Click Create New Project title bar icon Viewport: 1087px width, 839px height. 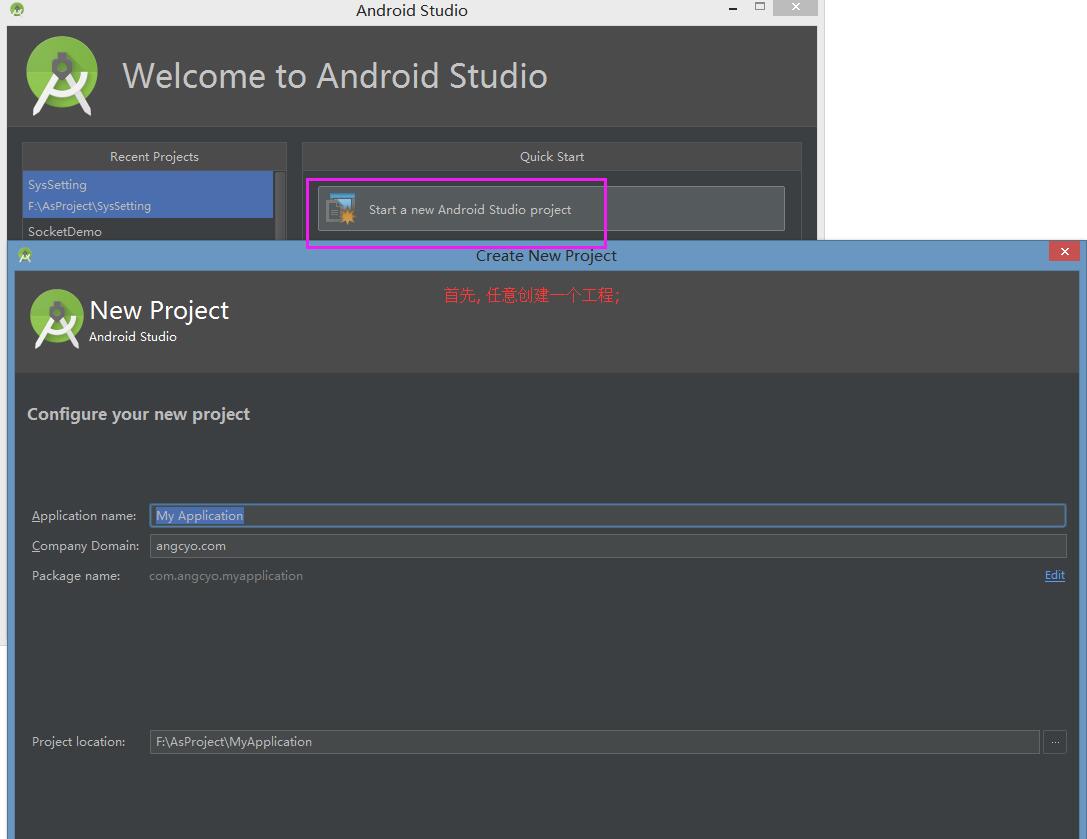25,256
